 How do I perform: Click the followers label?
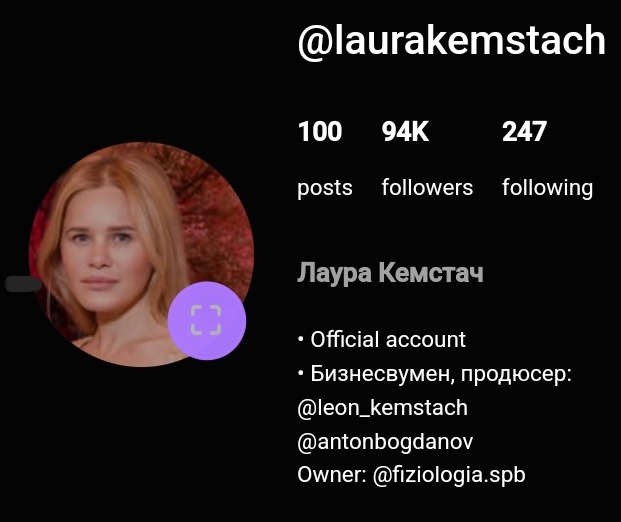click(427, 187)
